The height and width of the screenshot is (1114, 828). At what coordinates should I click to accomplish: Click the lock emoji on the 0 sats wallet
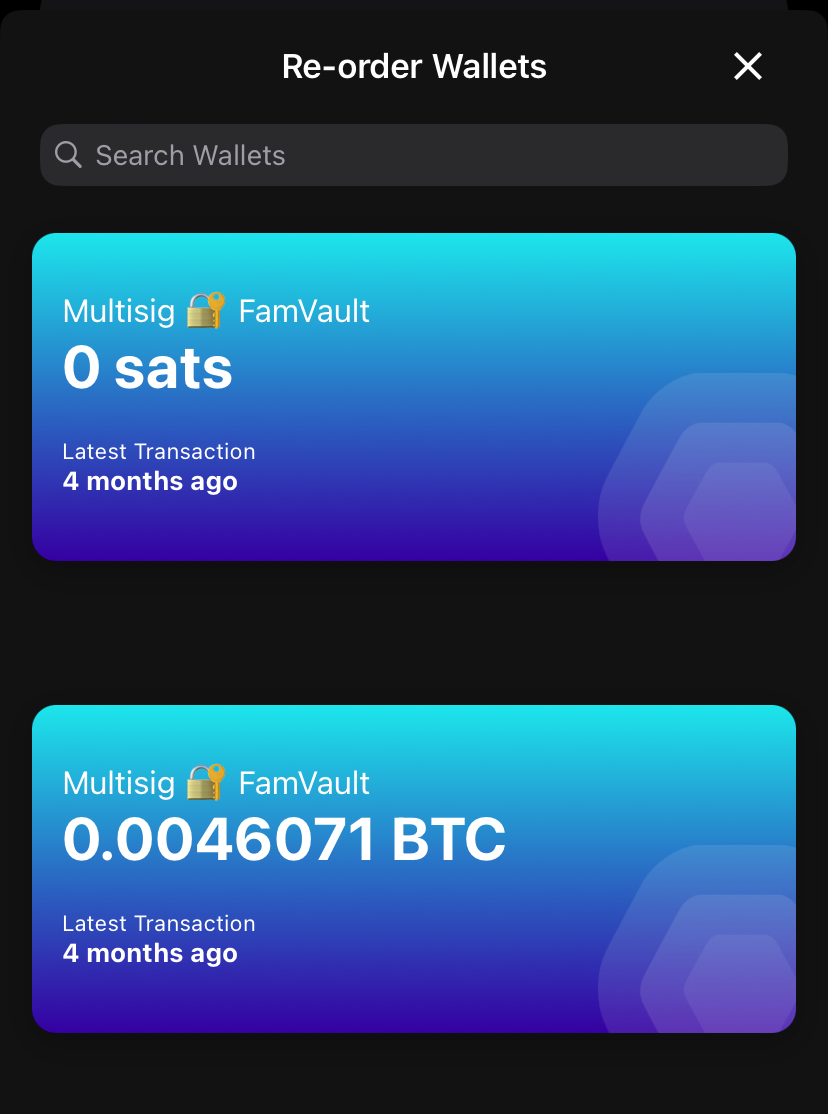click(x=206, y=311)
